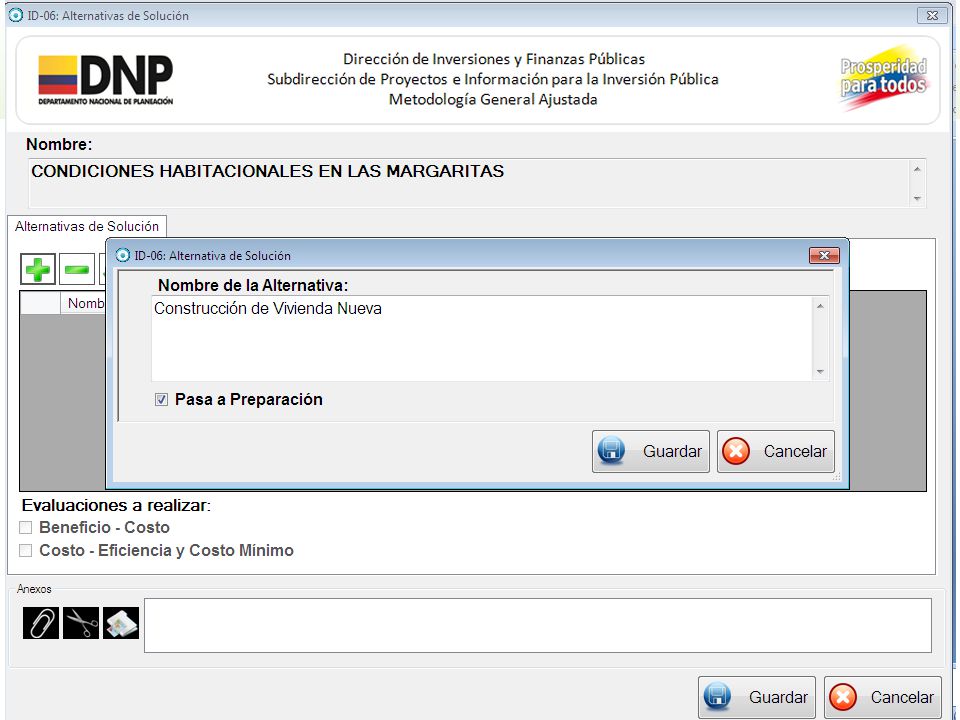Click Metodología General Ajustada header text

493,100
